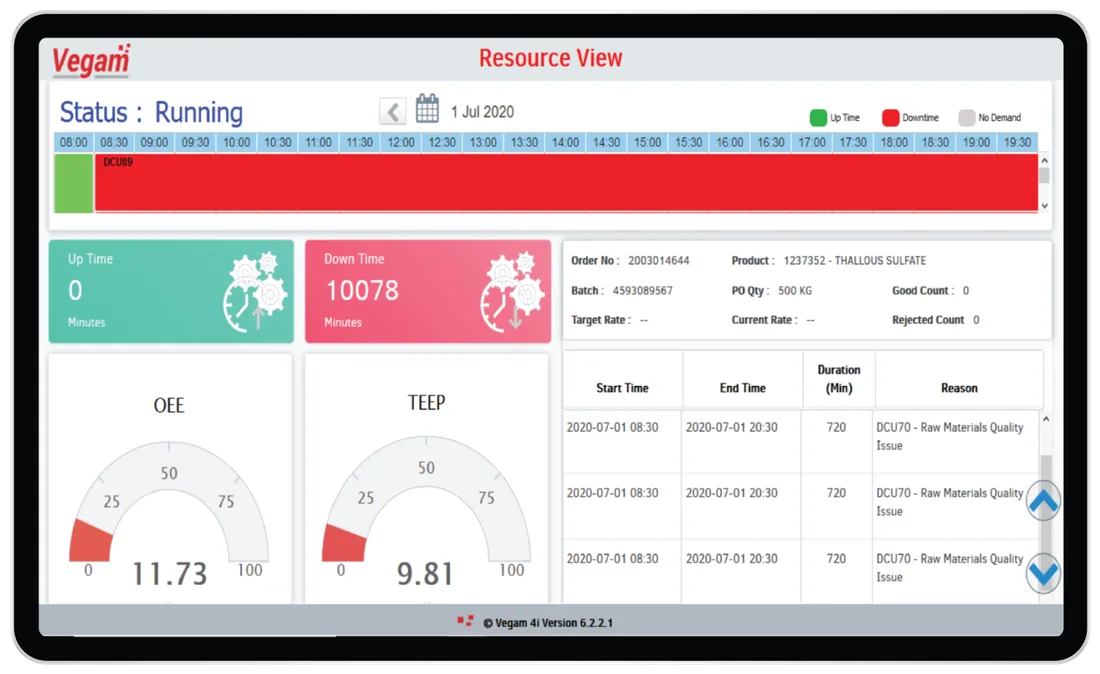
Task: Click the date text 1 Jul 2020
Action: coord(482,112)
